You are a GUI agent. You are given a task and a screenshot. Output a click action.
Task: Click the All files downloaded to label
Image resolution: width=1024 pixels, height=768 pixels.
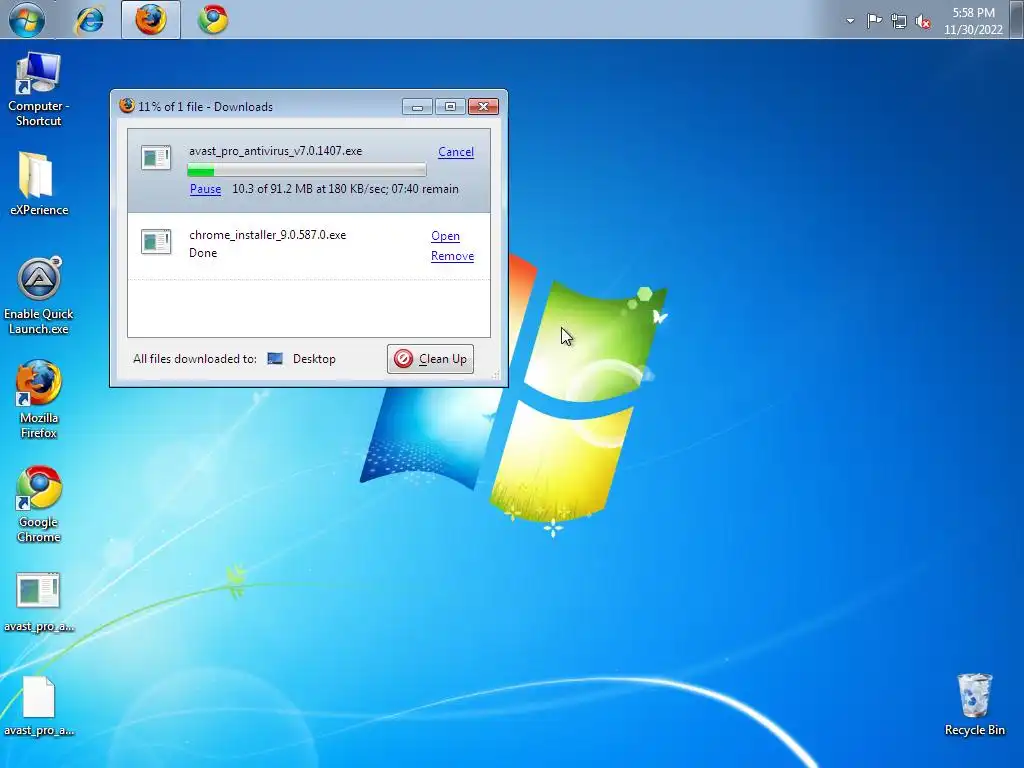(195, 359)
